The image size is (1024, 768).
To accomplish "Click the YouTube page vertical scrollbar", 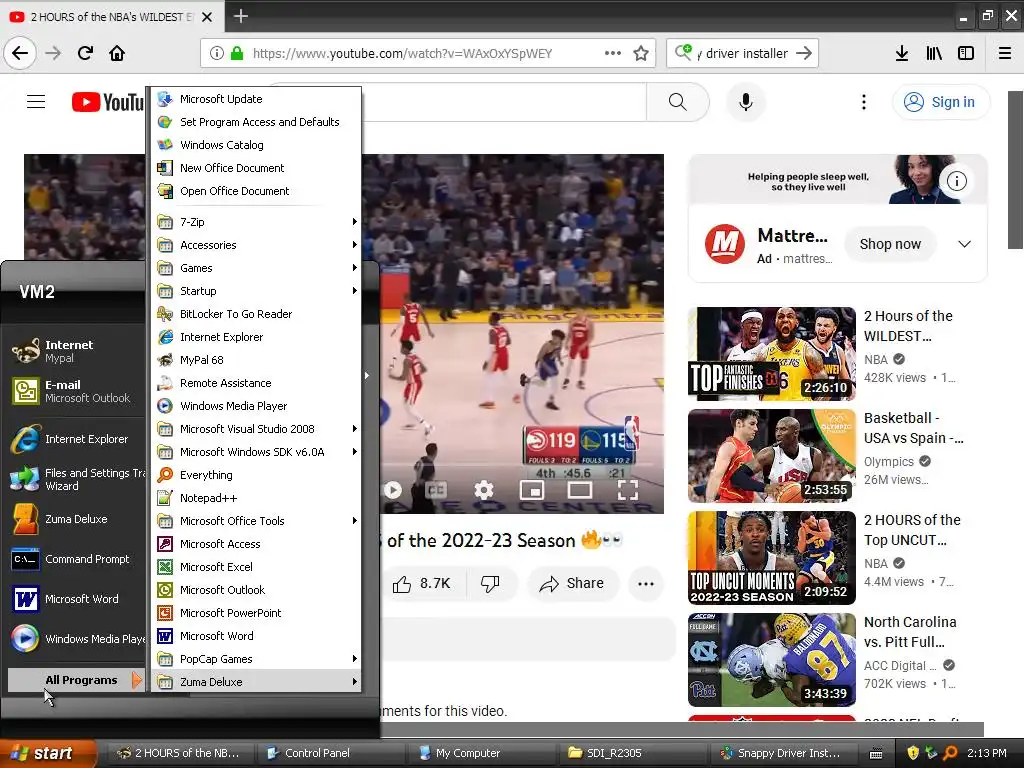I will 1015,170.
